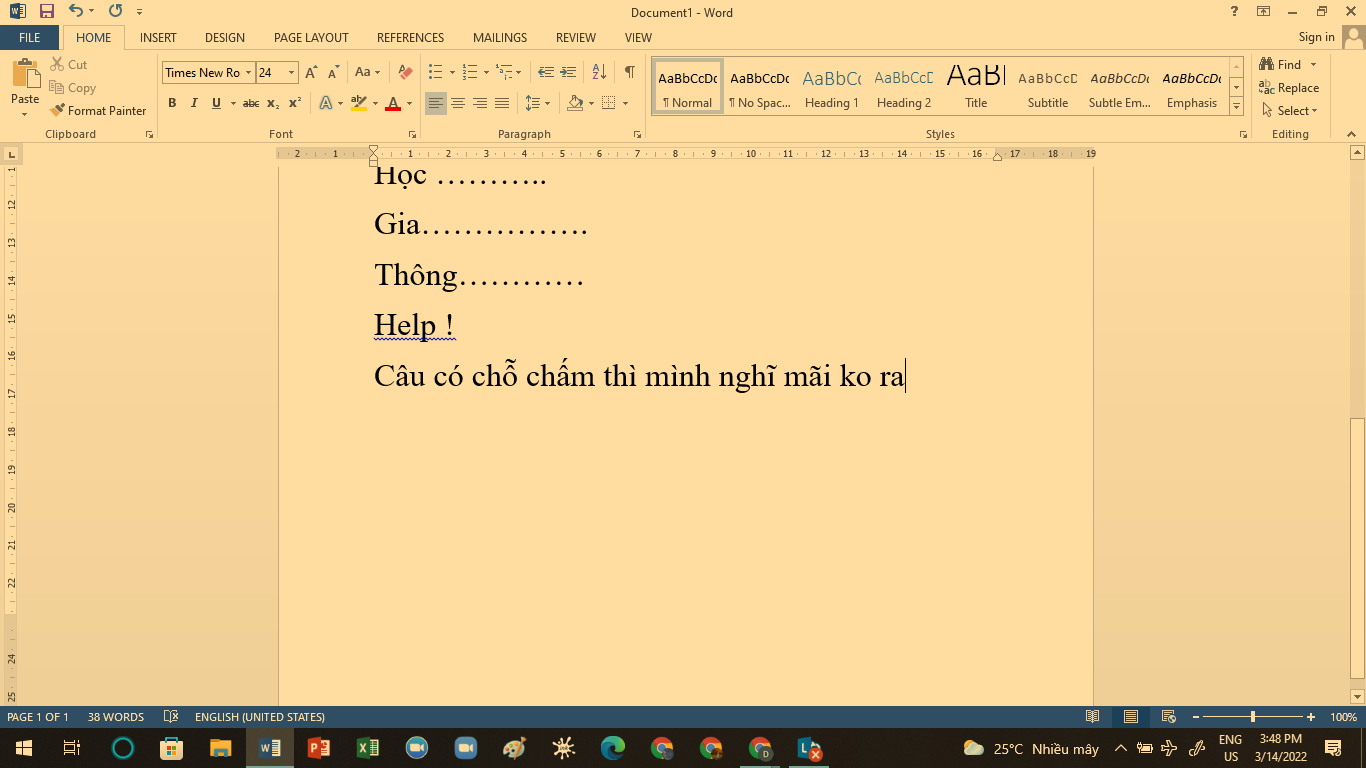Click the red font color button
Screen dimensions: 1366x768
pos(393,103)
